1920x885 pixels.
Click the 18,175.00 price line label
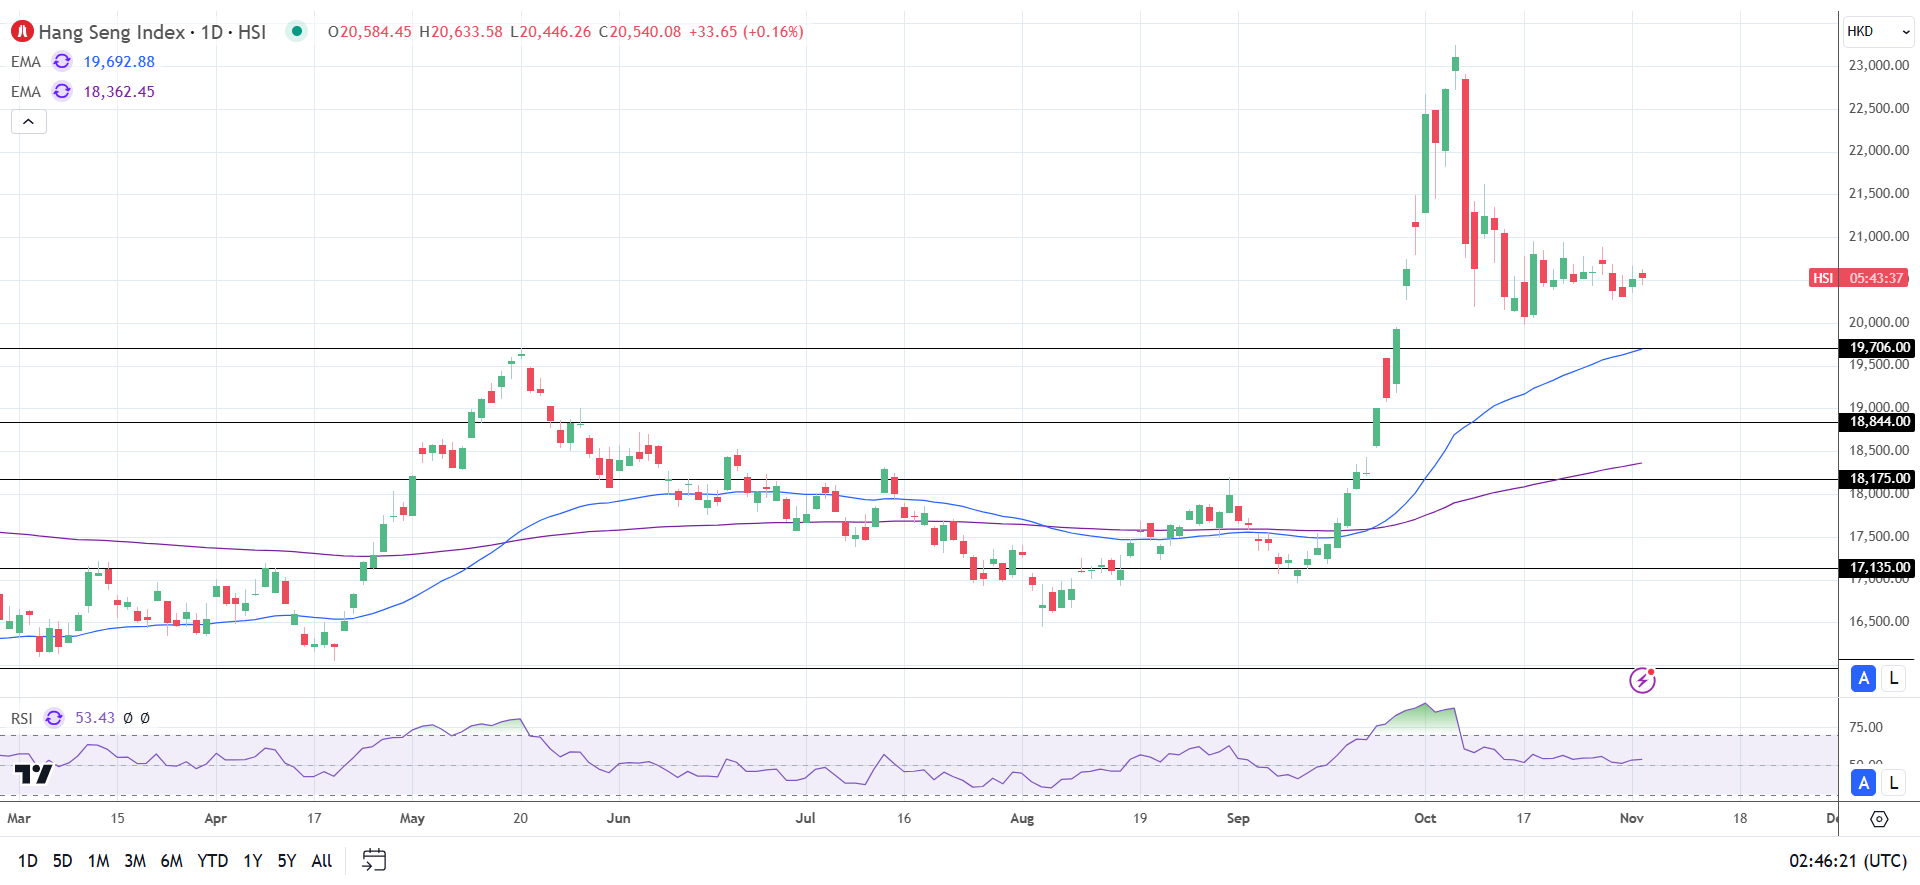[x=1878, y=479]
